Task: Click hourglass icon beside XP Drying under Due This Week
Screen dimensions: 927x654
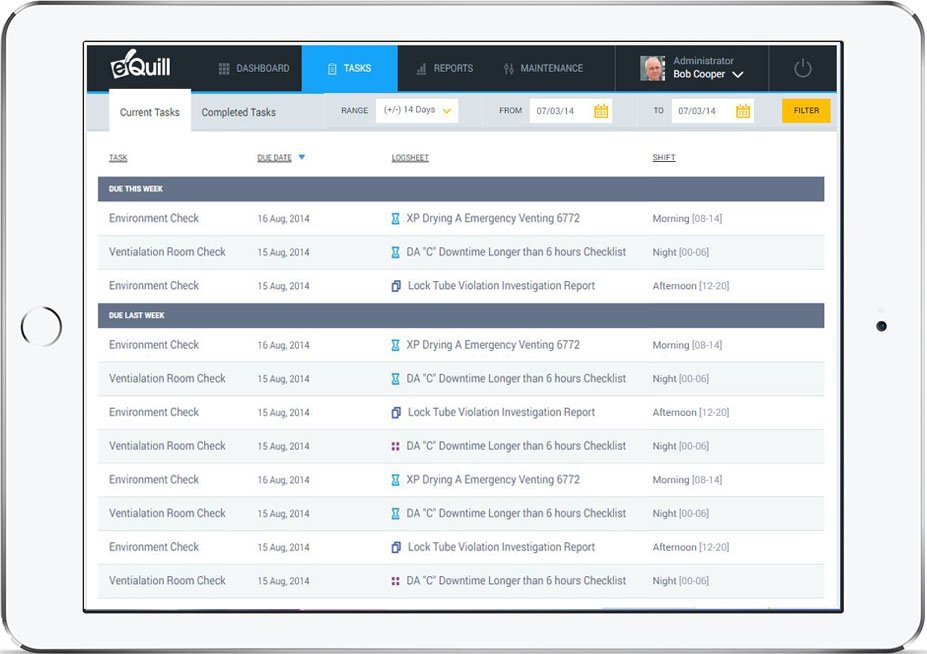Action: click(x=395, y=219)
